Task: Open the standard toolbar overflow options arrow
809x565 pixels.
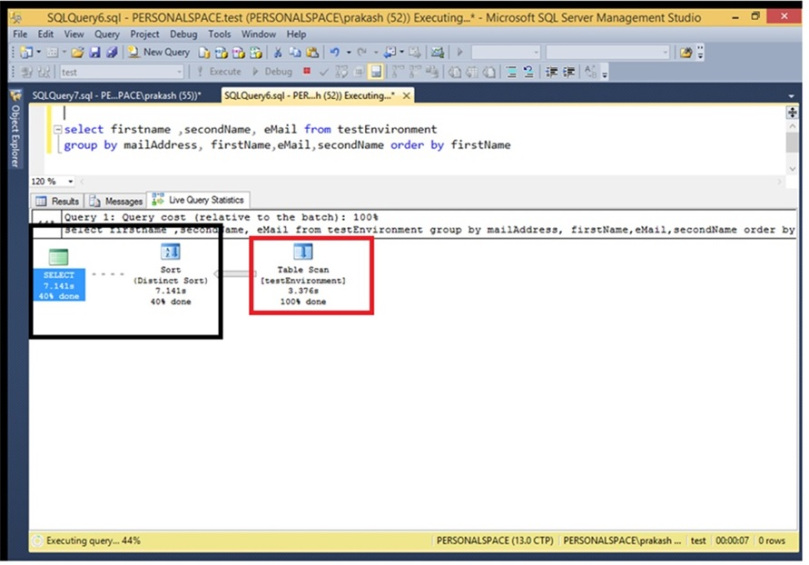Action: [700, 53]
